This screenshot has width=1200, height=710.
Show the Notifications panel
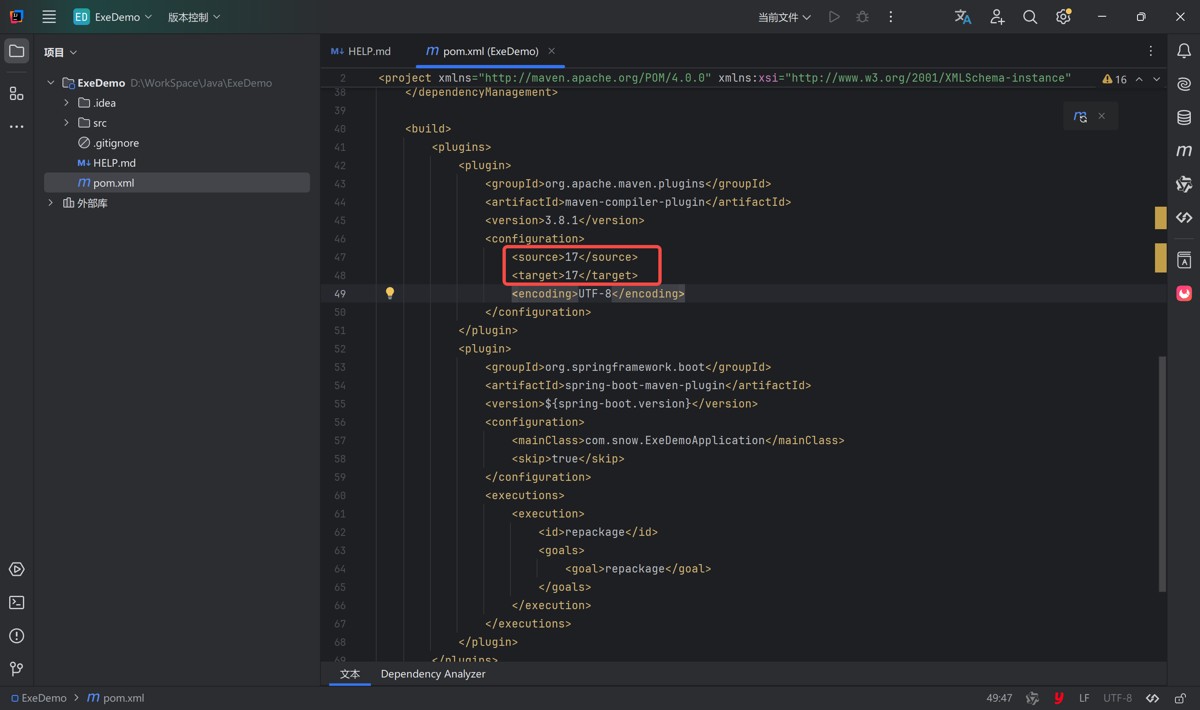pos(1184,51)
